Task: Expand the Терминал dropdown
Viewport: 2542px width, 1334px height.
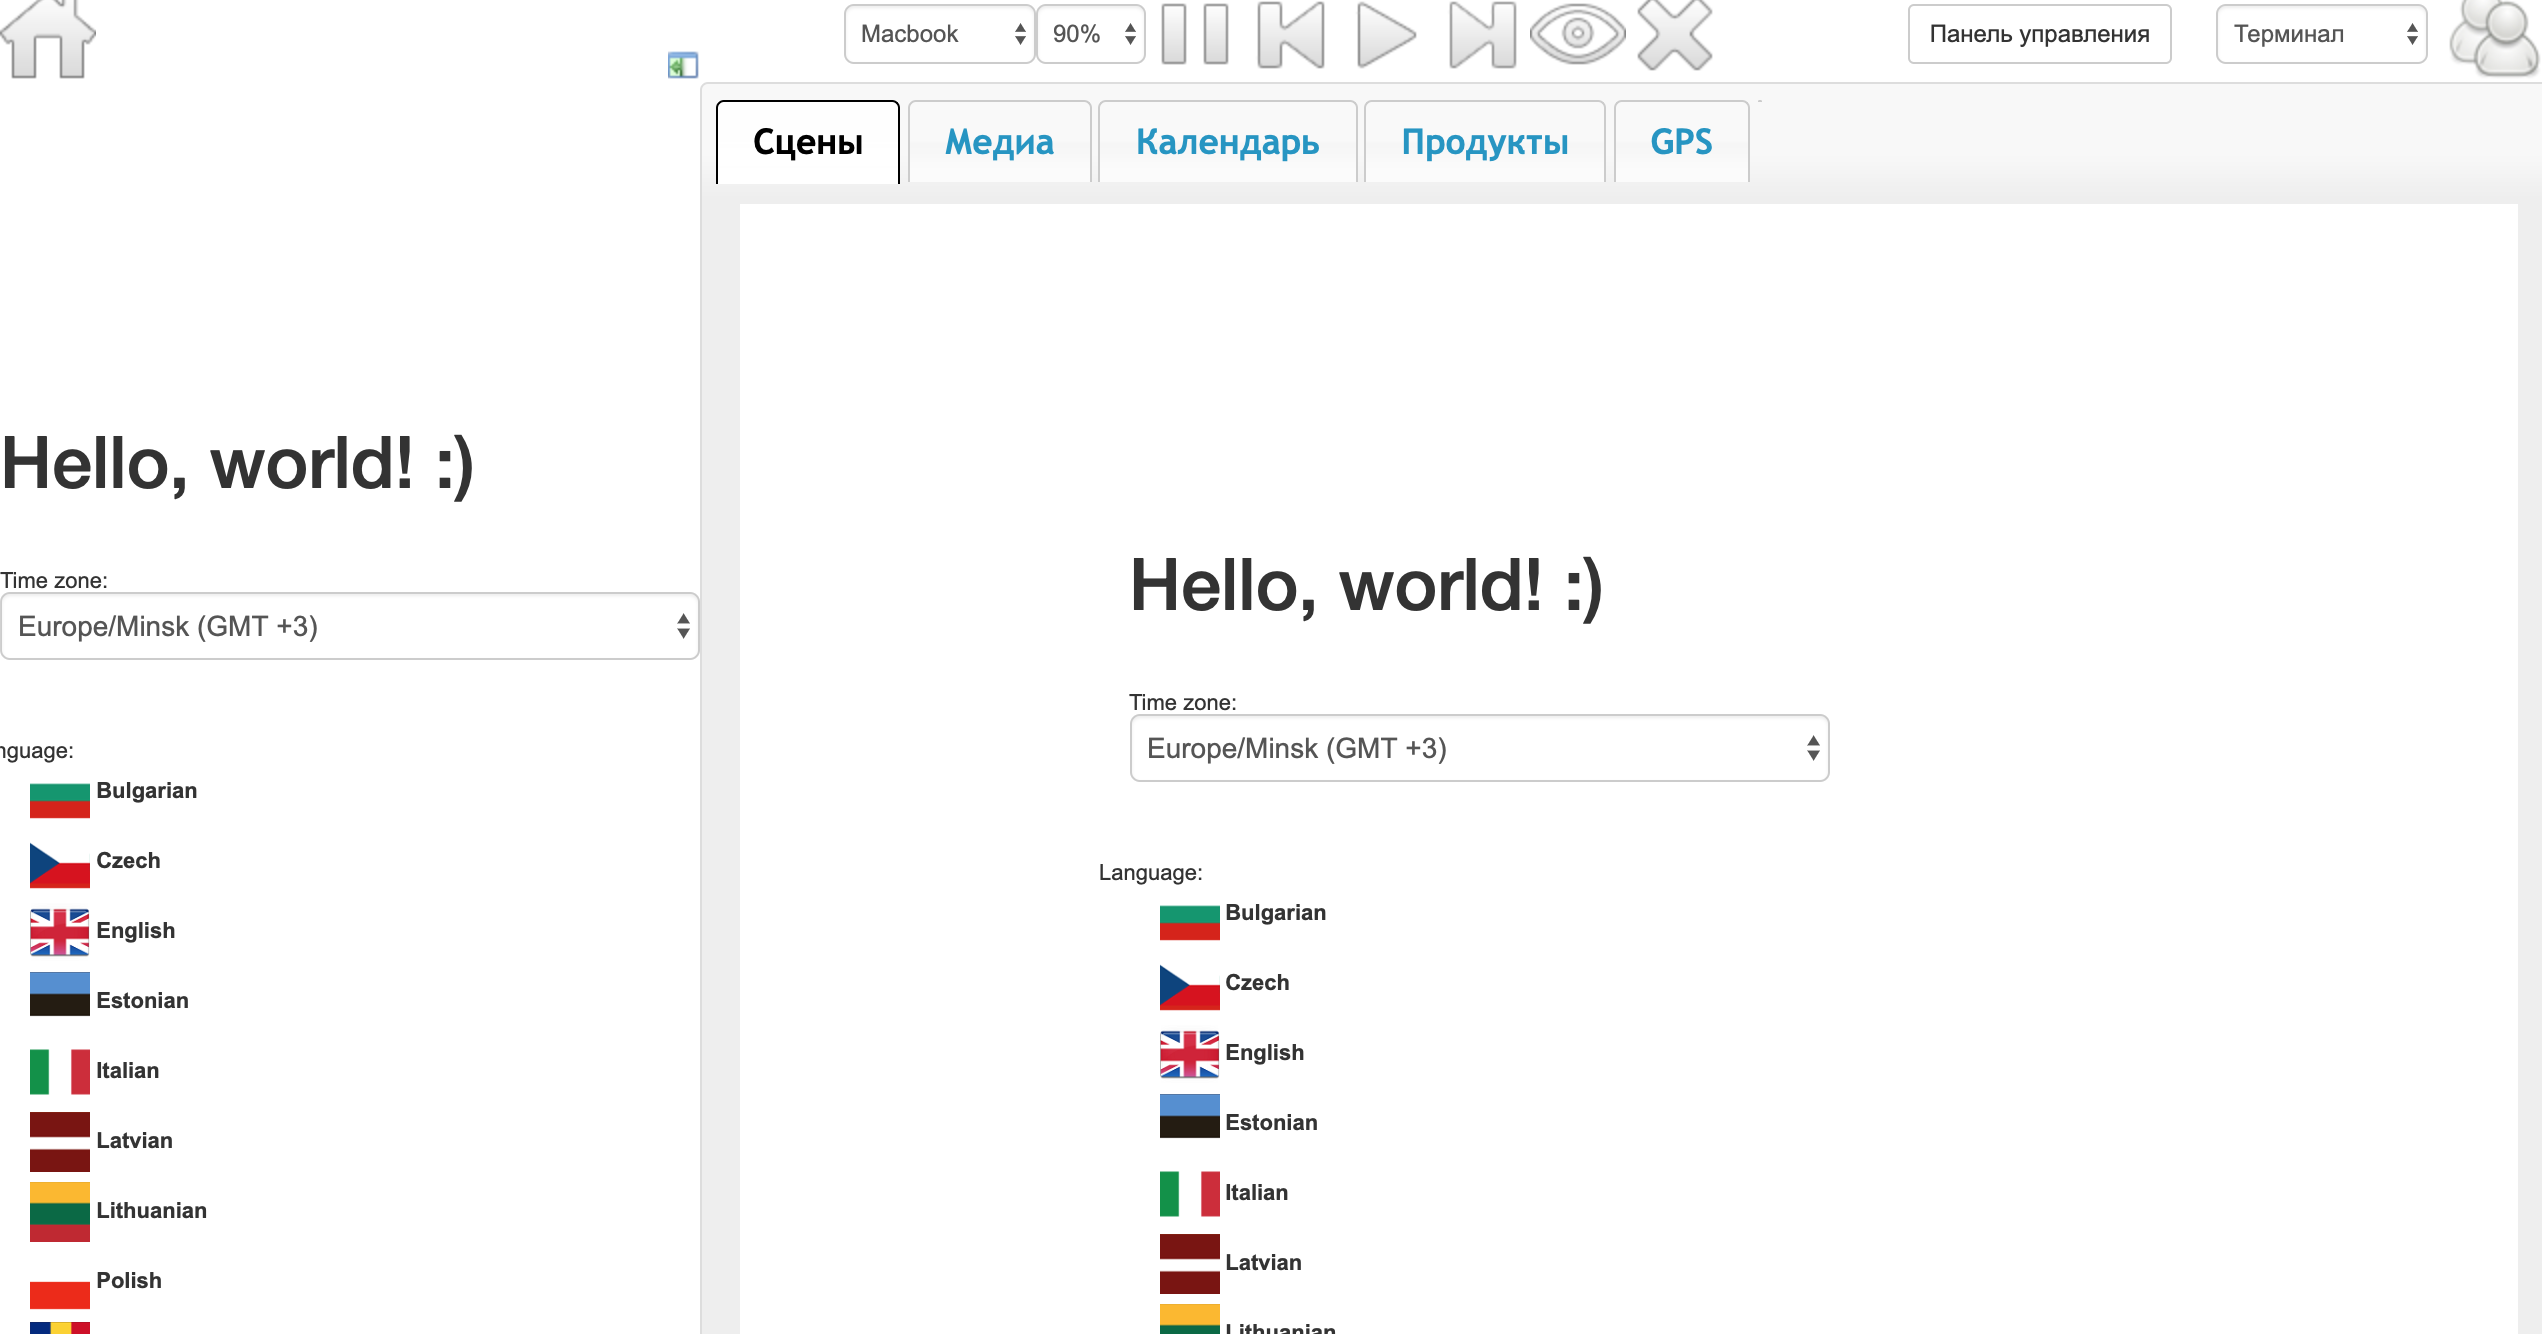Action: 2321,34
